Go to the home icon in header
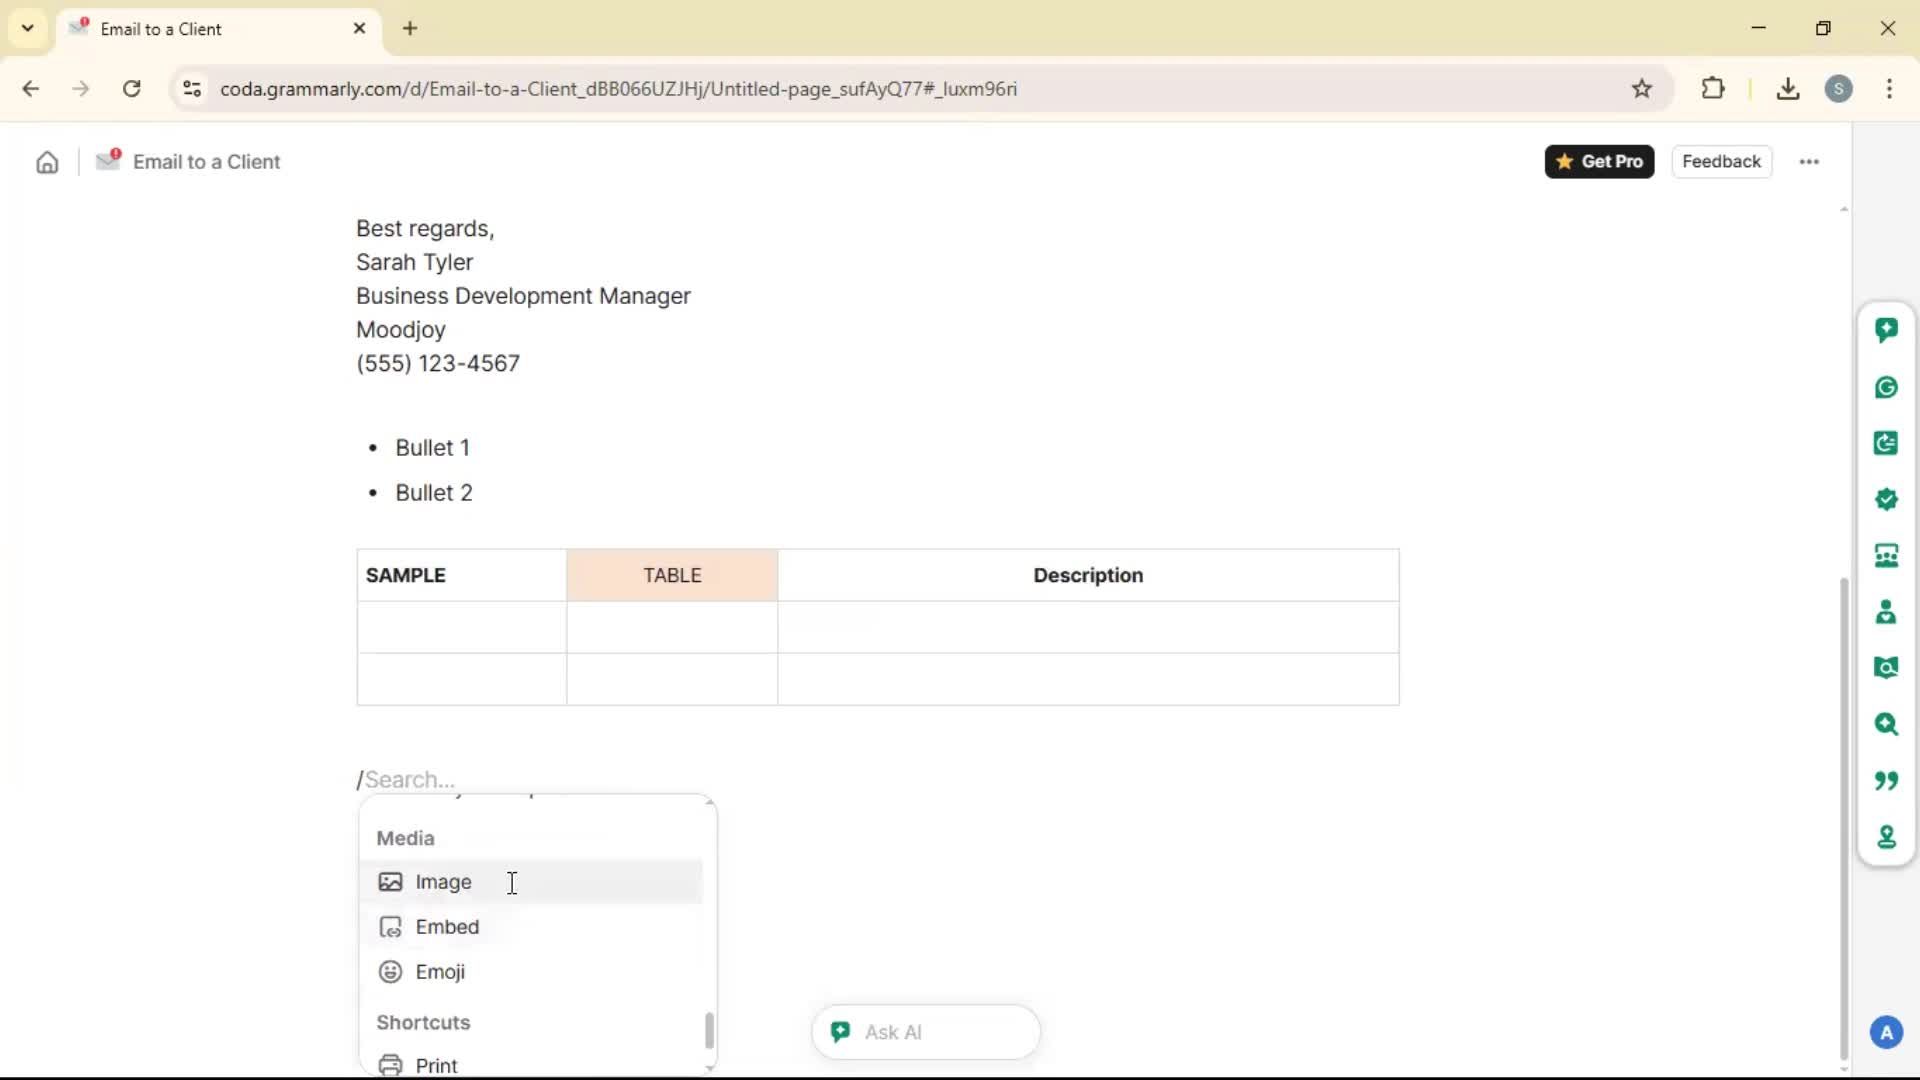The image size is (1920, 1080). point(47,162)
